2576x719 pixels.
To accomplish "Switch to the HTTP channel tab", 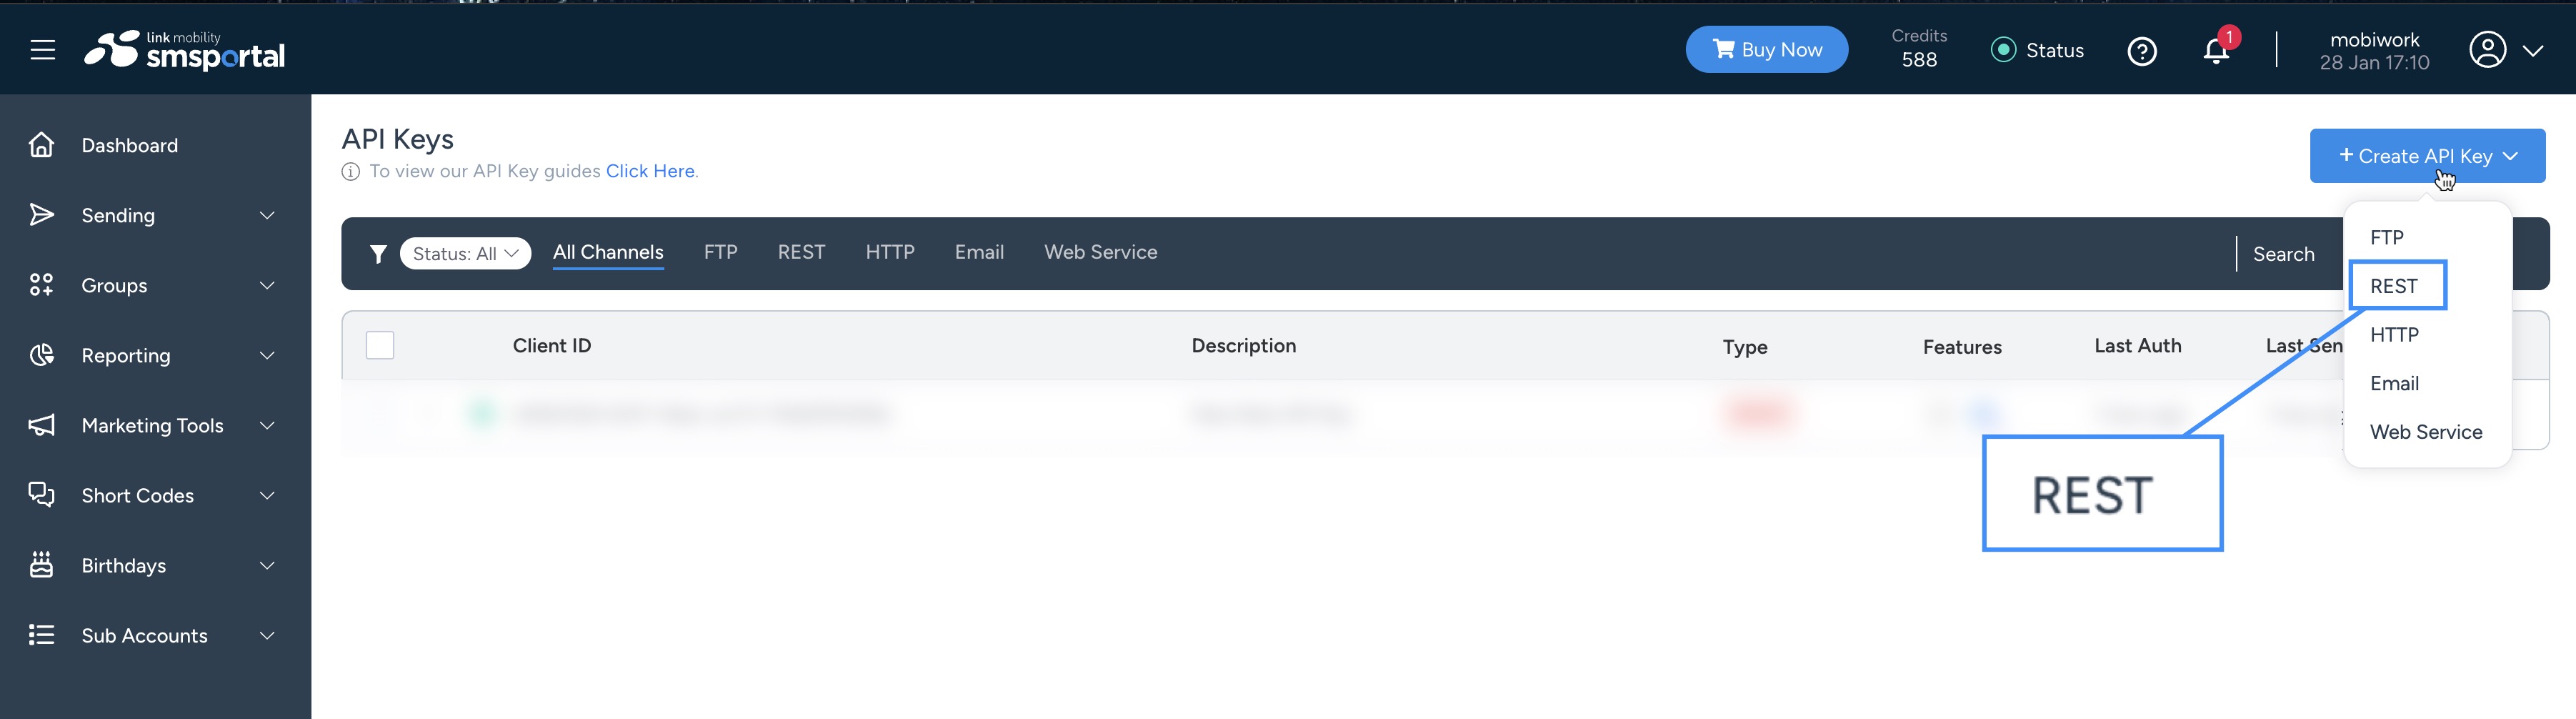I will [889, 252].
